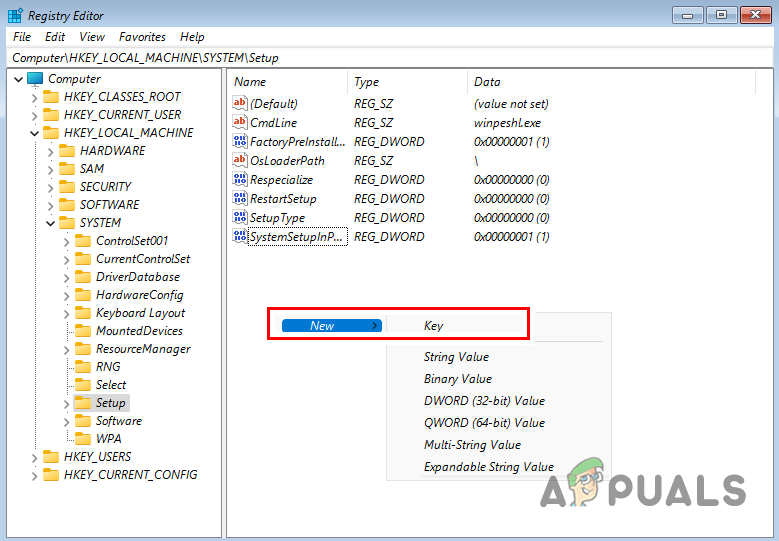Click the SAM folder icon

tap(67, 169)
